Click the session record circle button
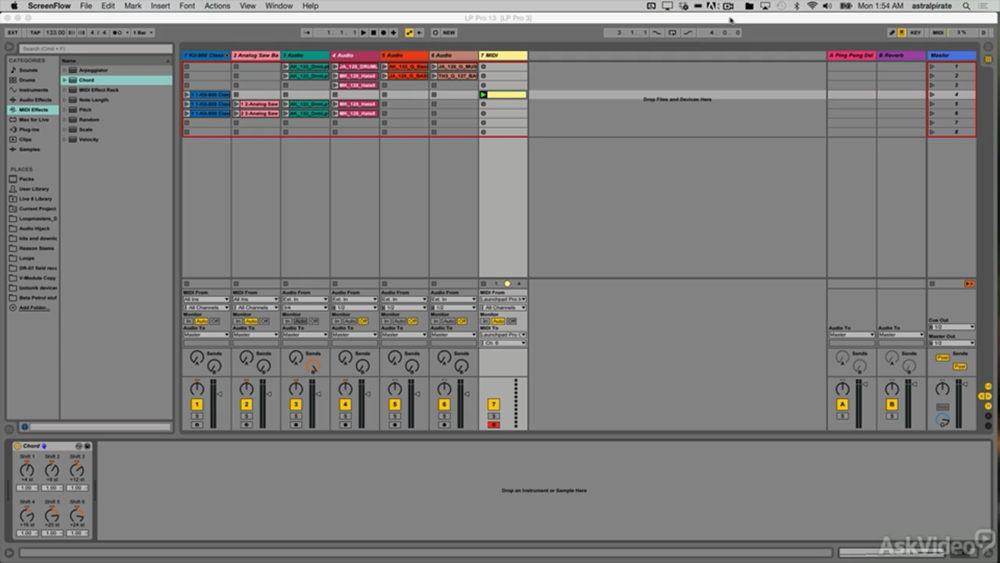Image resolution: width=1000 pixels, height=563 pixels. pyautogui.click(x=436, y=33)
